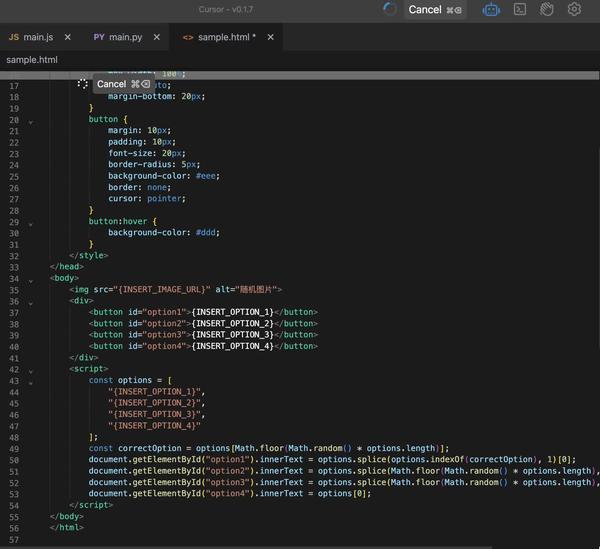This screenshot has width=600, height=549.
Task: Click the correctOption variable on line 49
Action: 150,448
